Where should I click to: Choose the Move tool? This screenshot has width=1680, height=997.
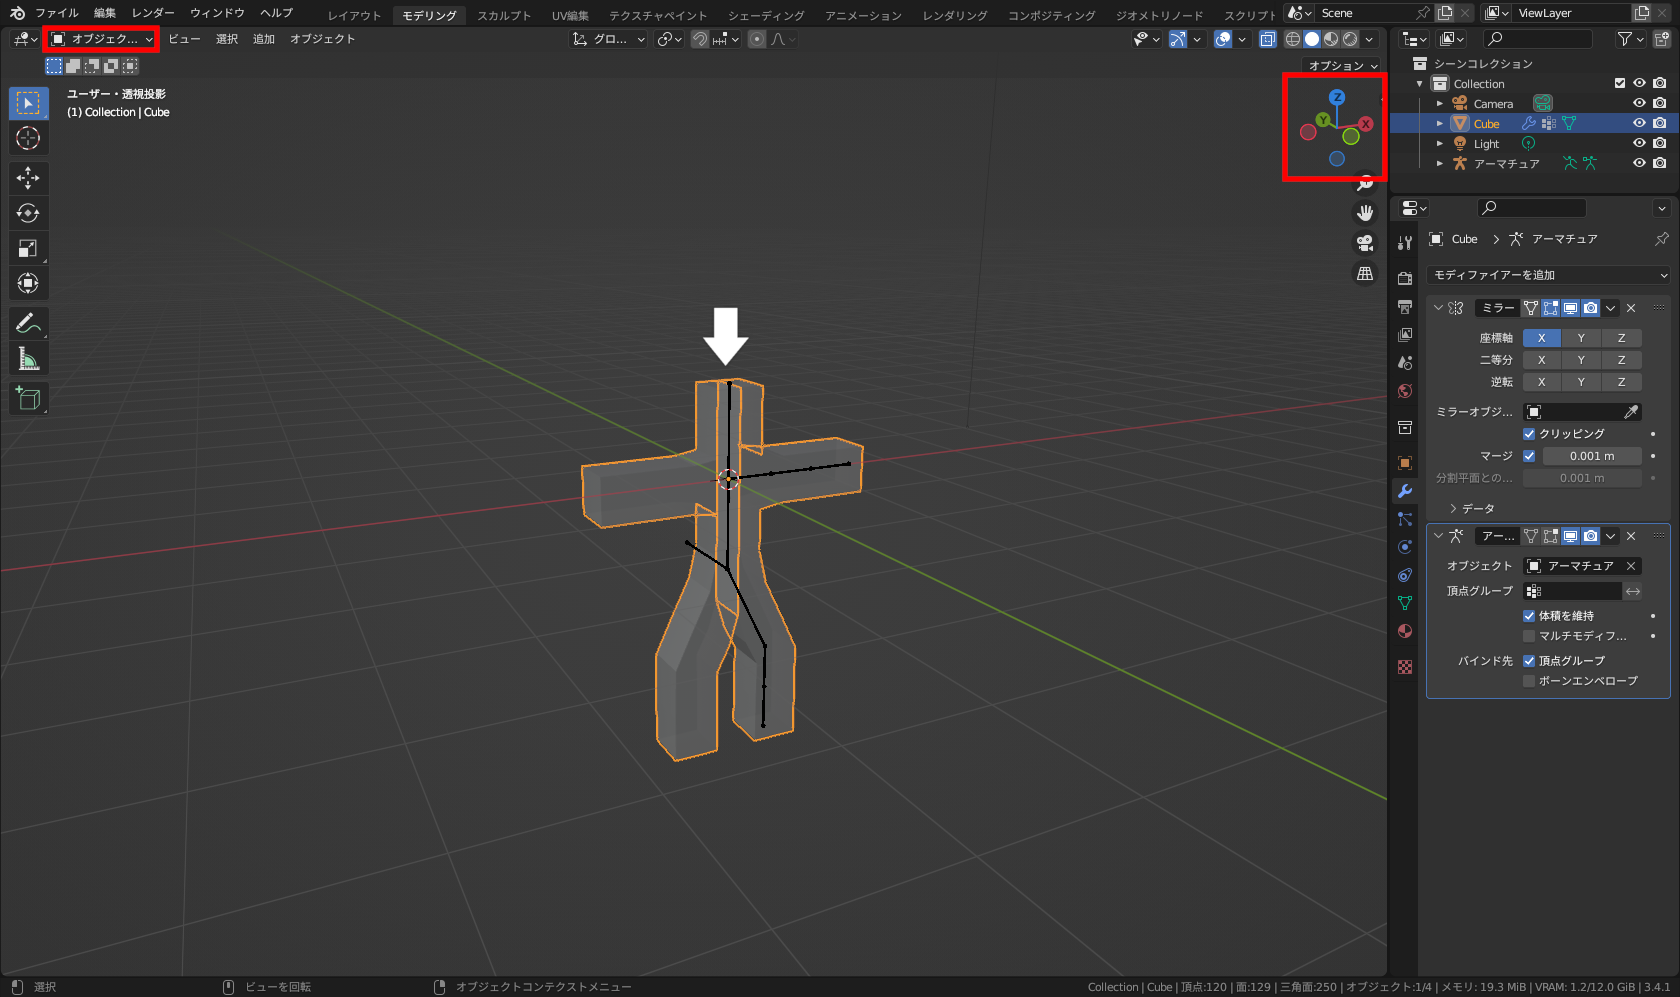click(x=28, y=178)
